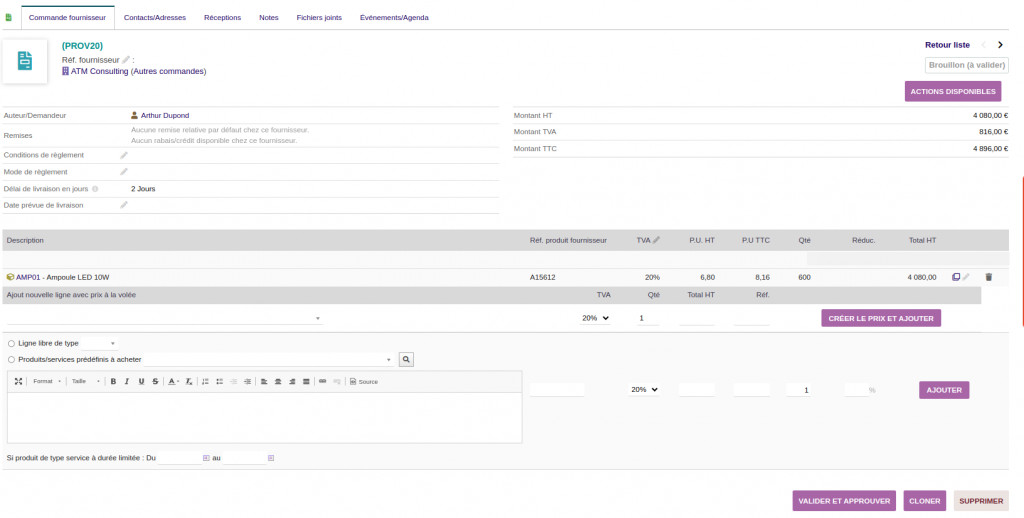Open the Fichiers joints tab

[x=319, y=17]
